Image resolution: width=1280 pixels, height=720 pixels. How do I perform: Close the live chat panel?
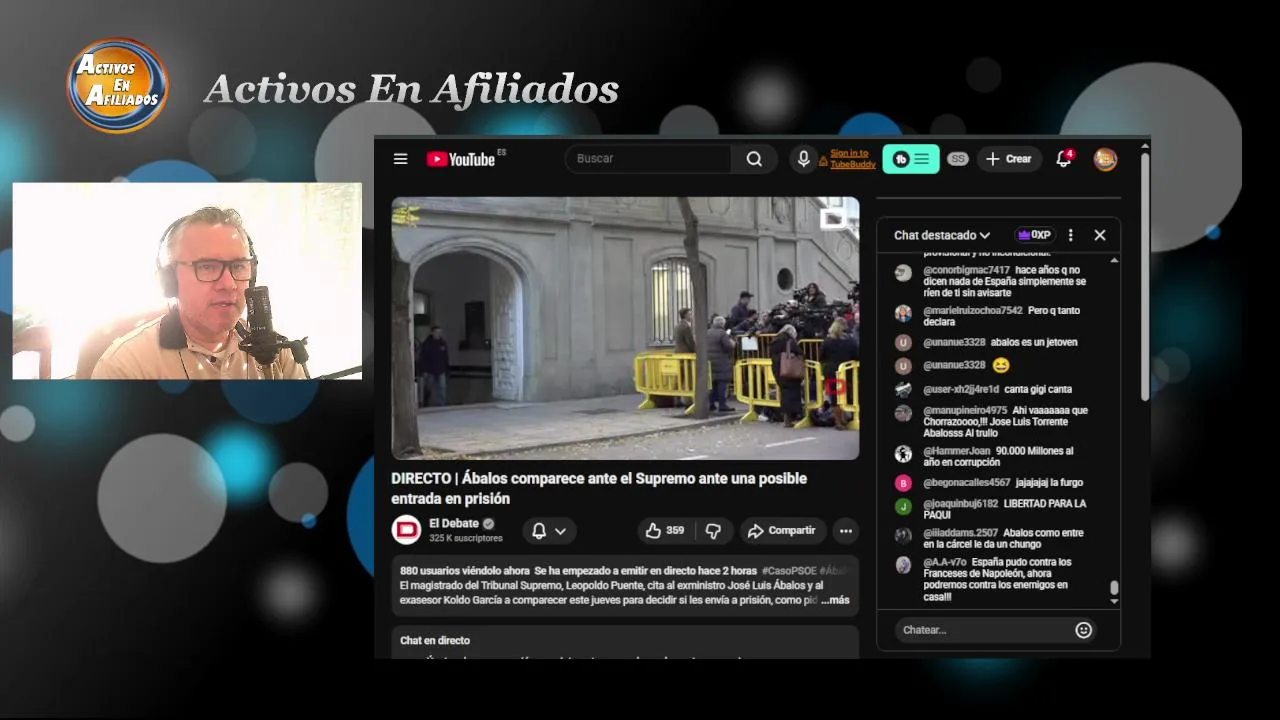coord(1100,235)
